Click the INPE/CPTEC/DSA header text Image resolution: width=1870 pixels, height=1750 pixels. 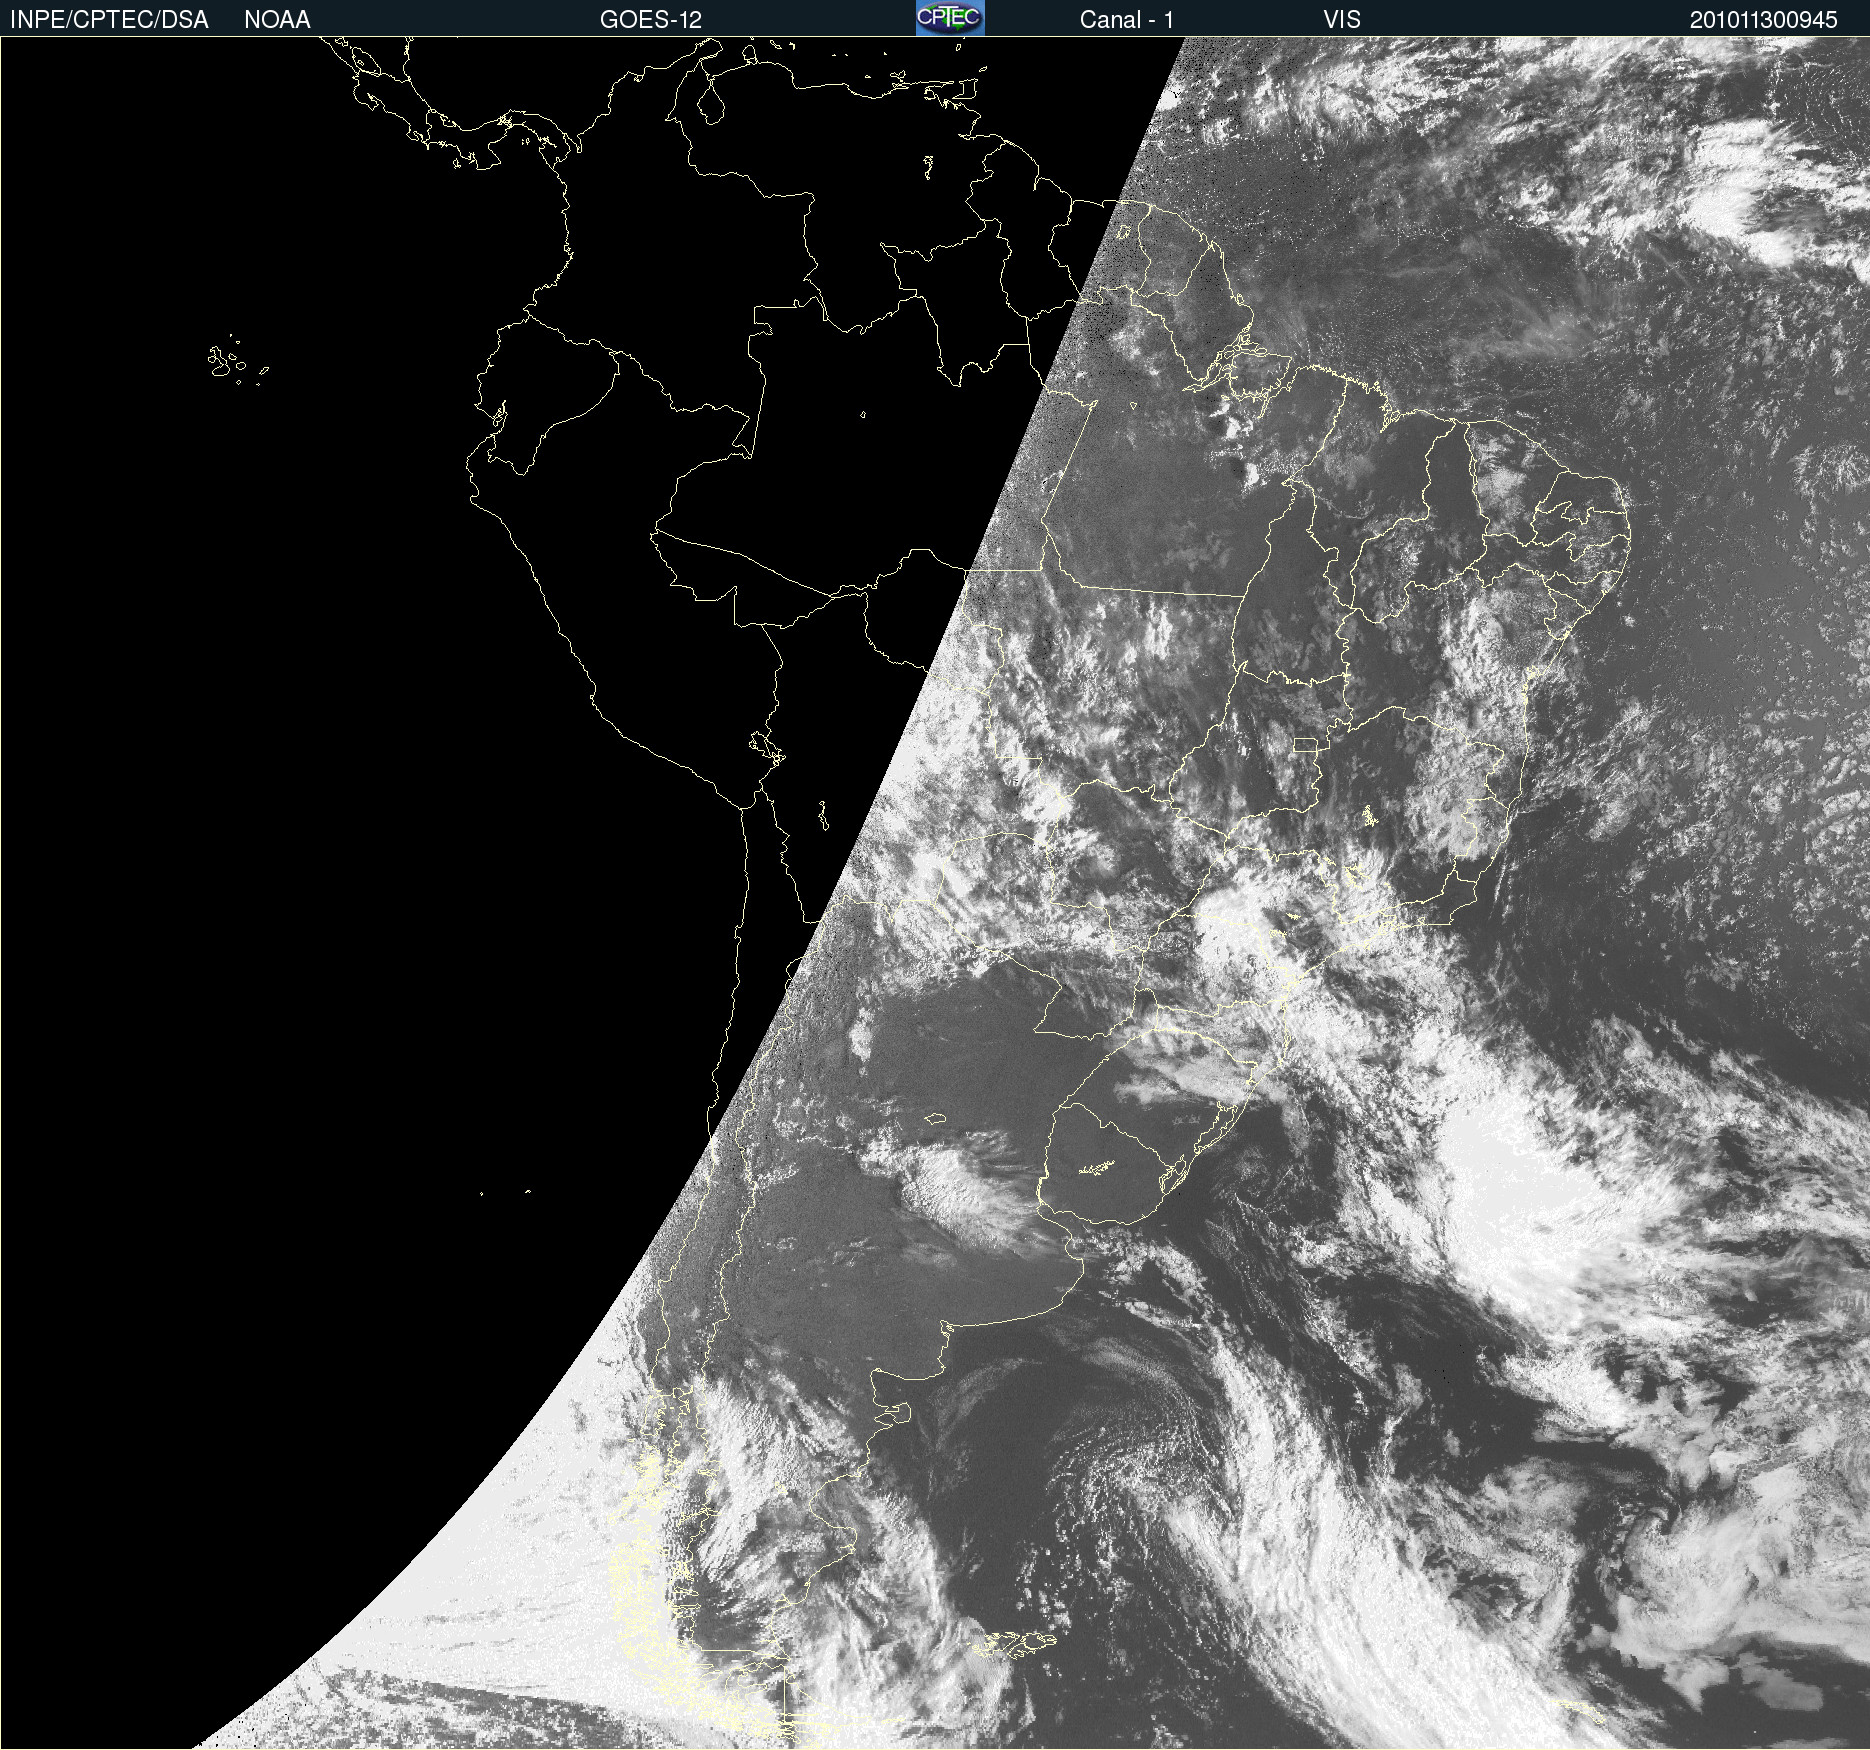pyautogui.click(x=109, y=20)
